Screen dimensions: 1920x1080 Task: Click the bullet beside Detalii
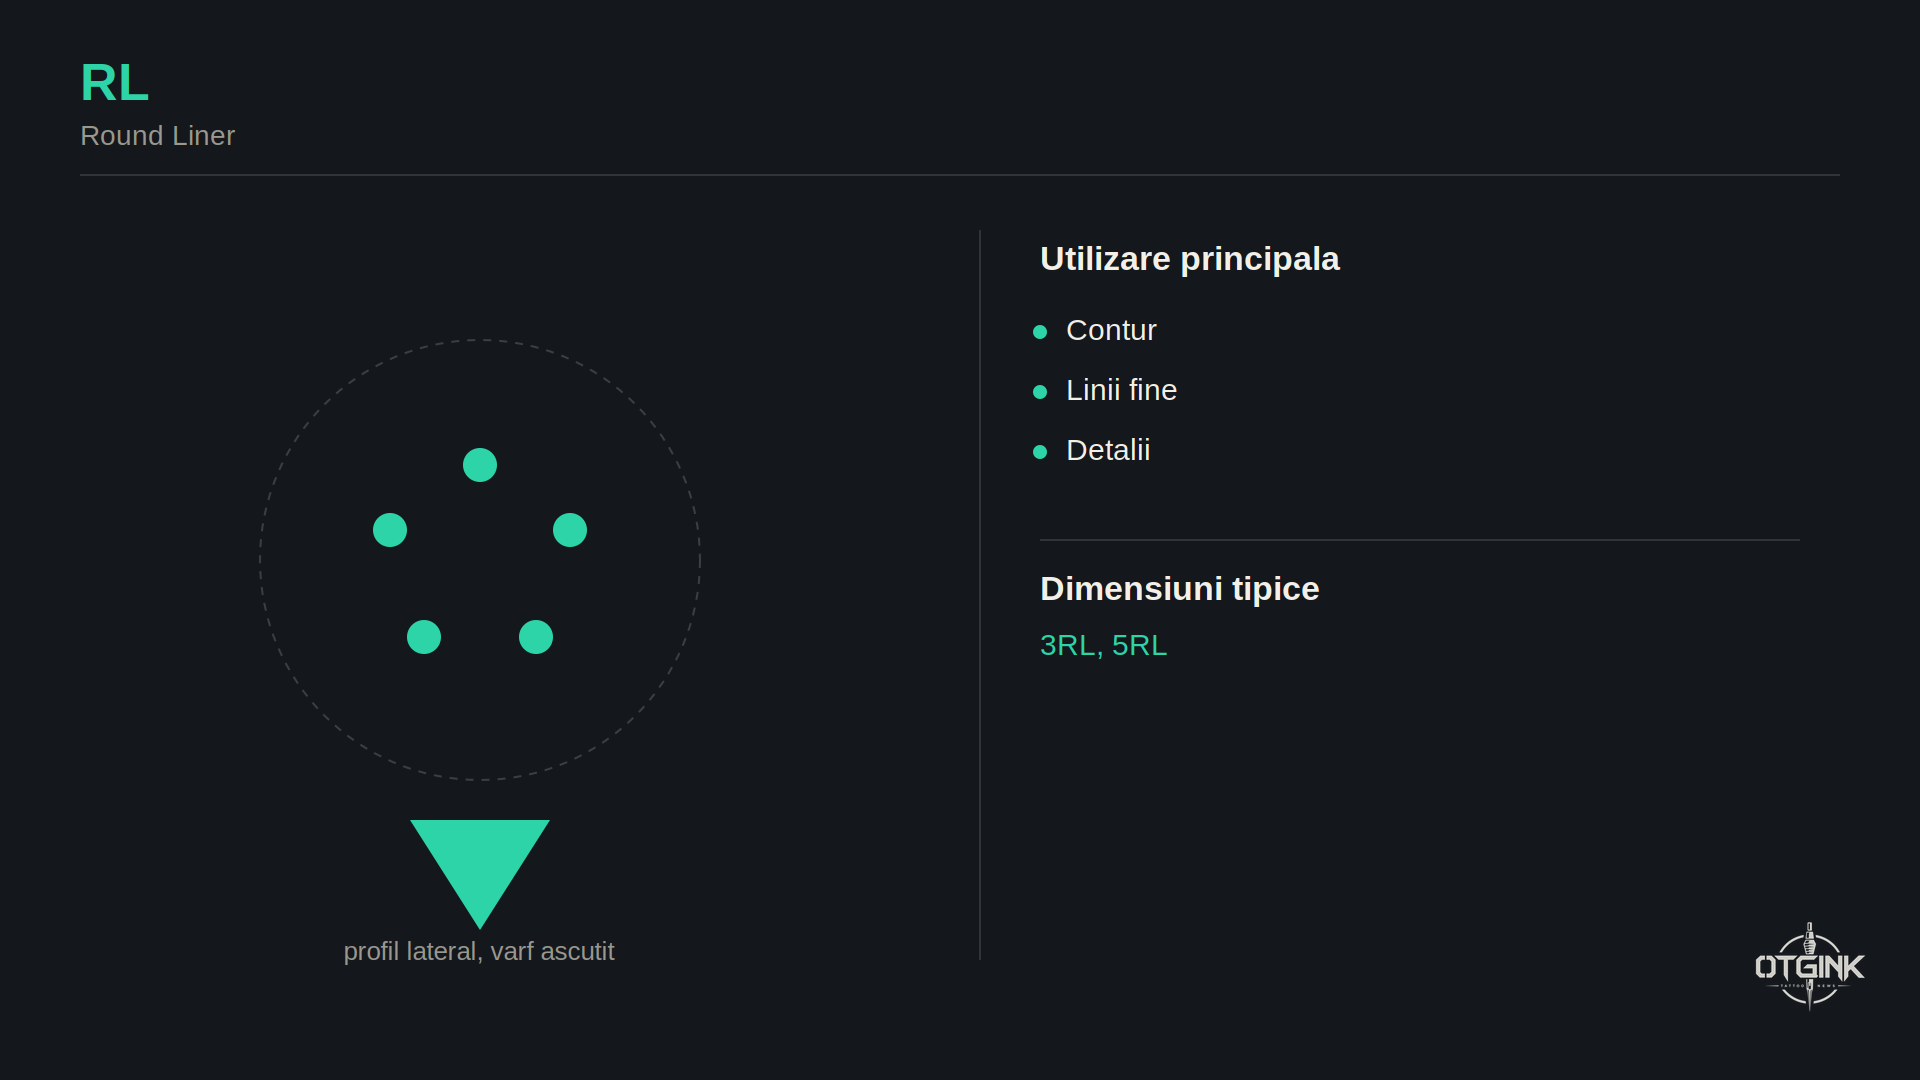pos(1040,452)
